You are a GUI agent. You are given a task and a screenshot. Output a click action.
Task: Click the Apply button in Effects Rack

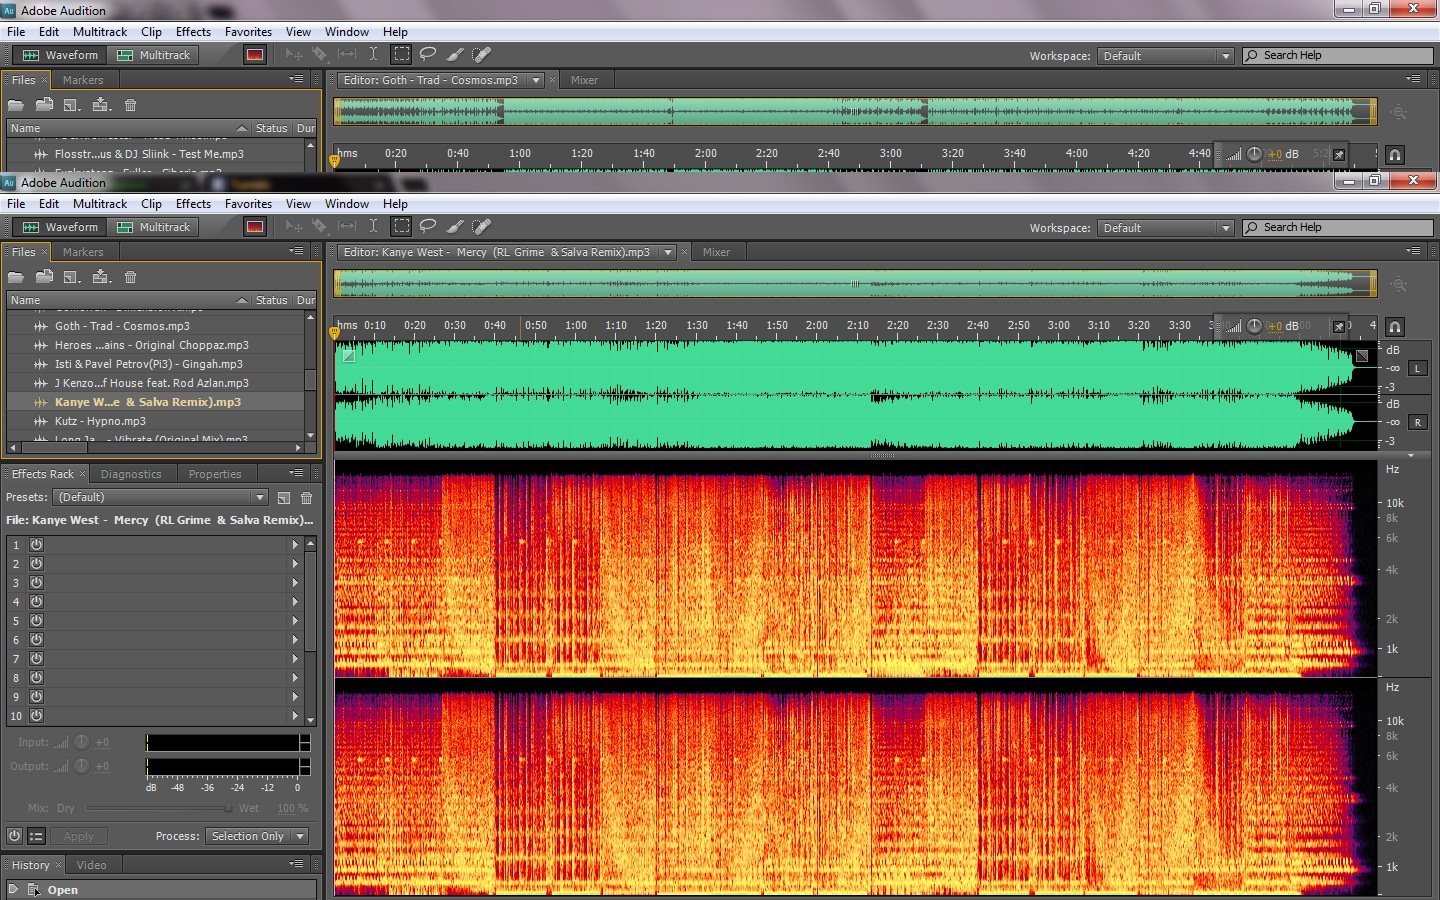pos(78,836)
